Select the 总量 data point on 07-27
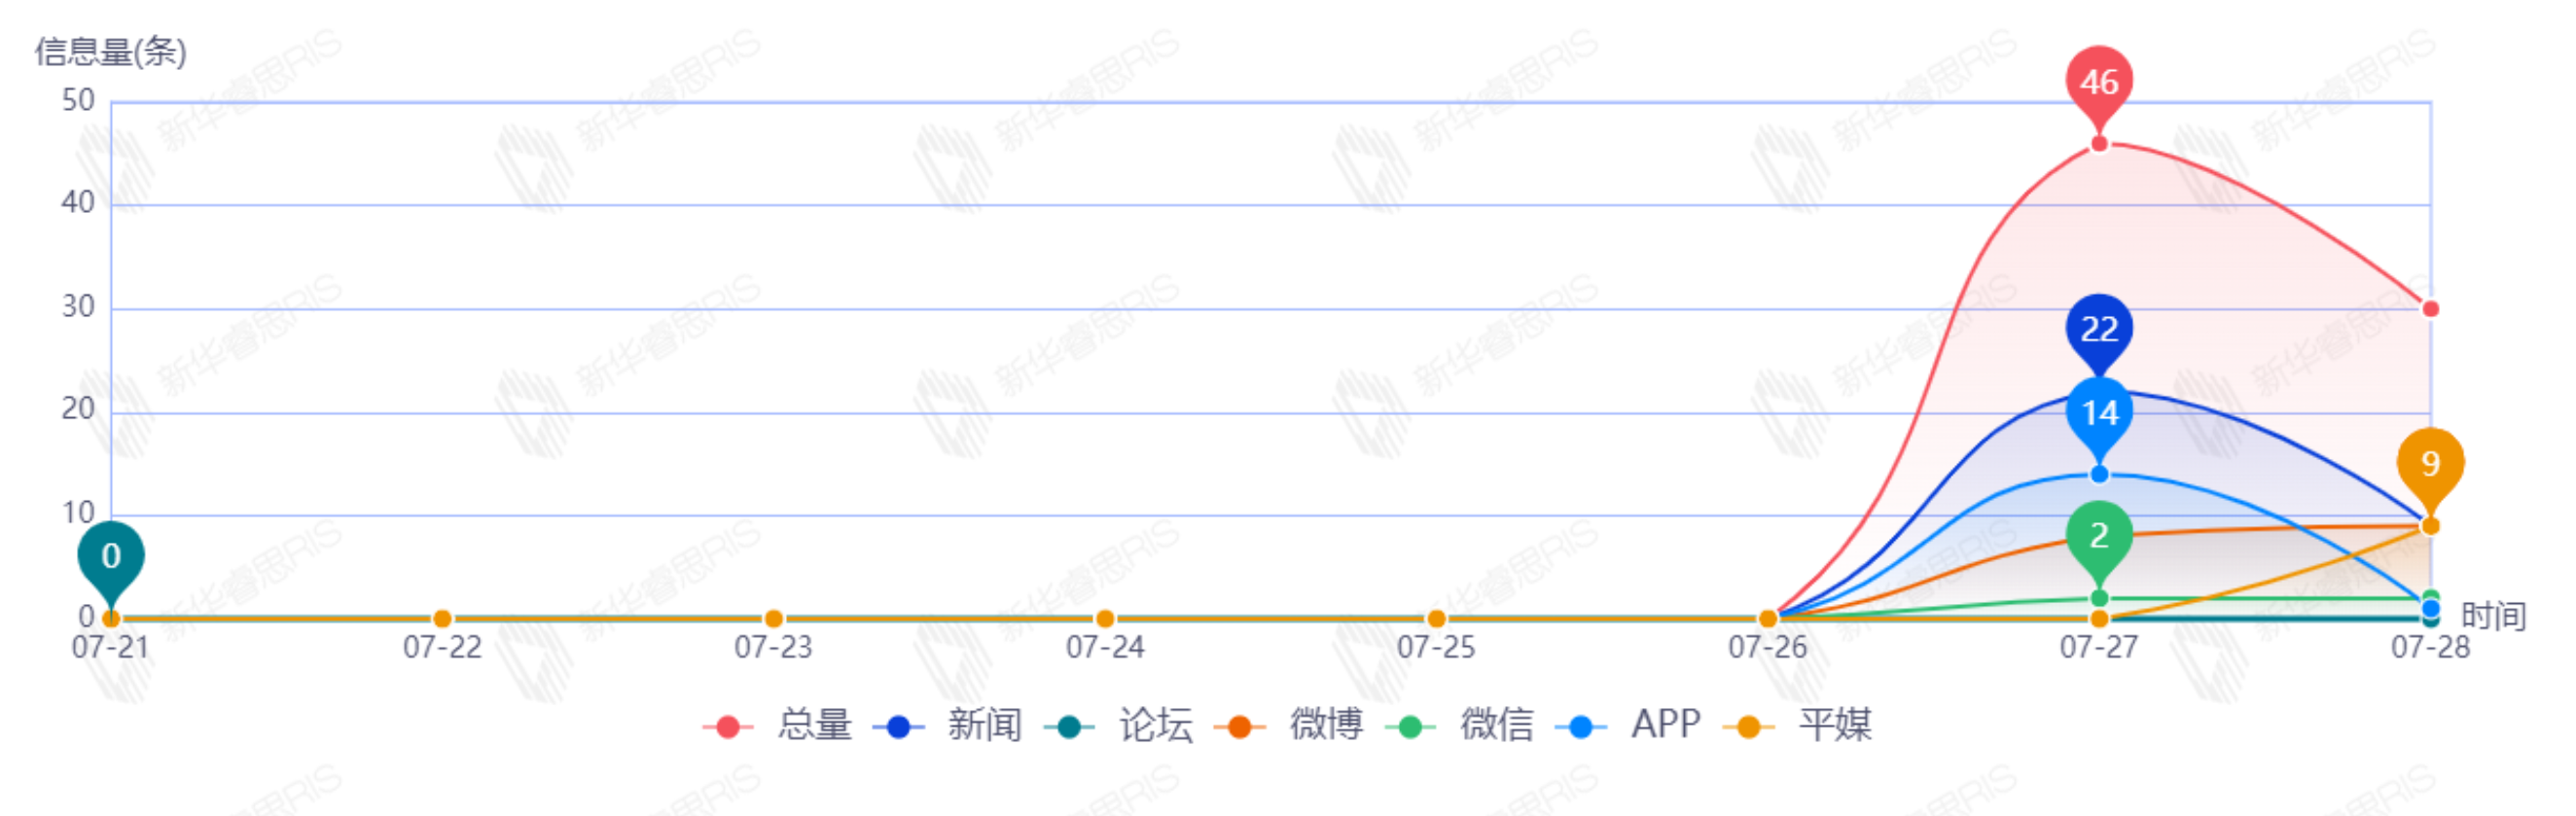Screen dimensions: 2576x816 pos(2099,144)
